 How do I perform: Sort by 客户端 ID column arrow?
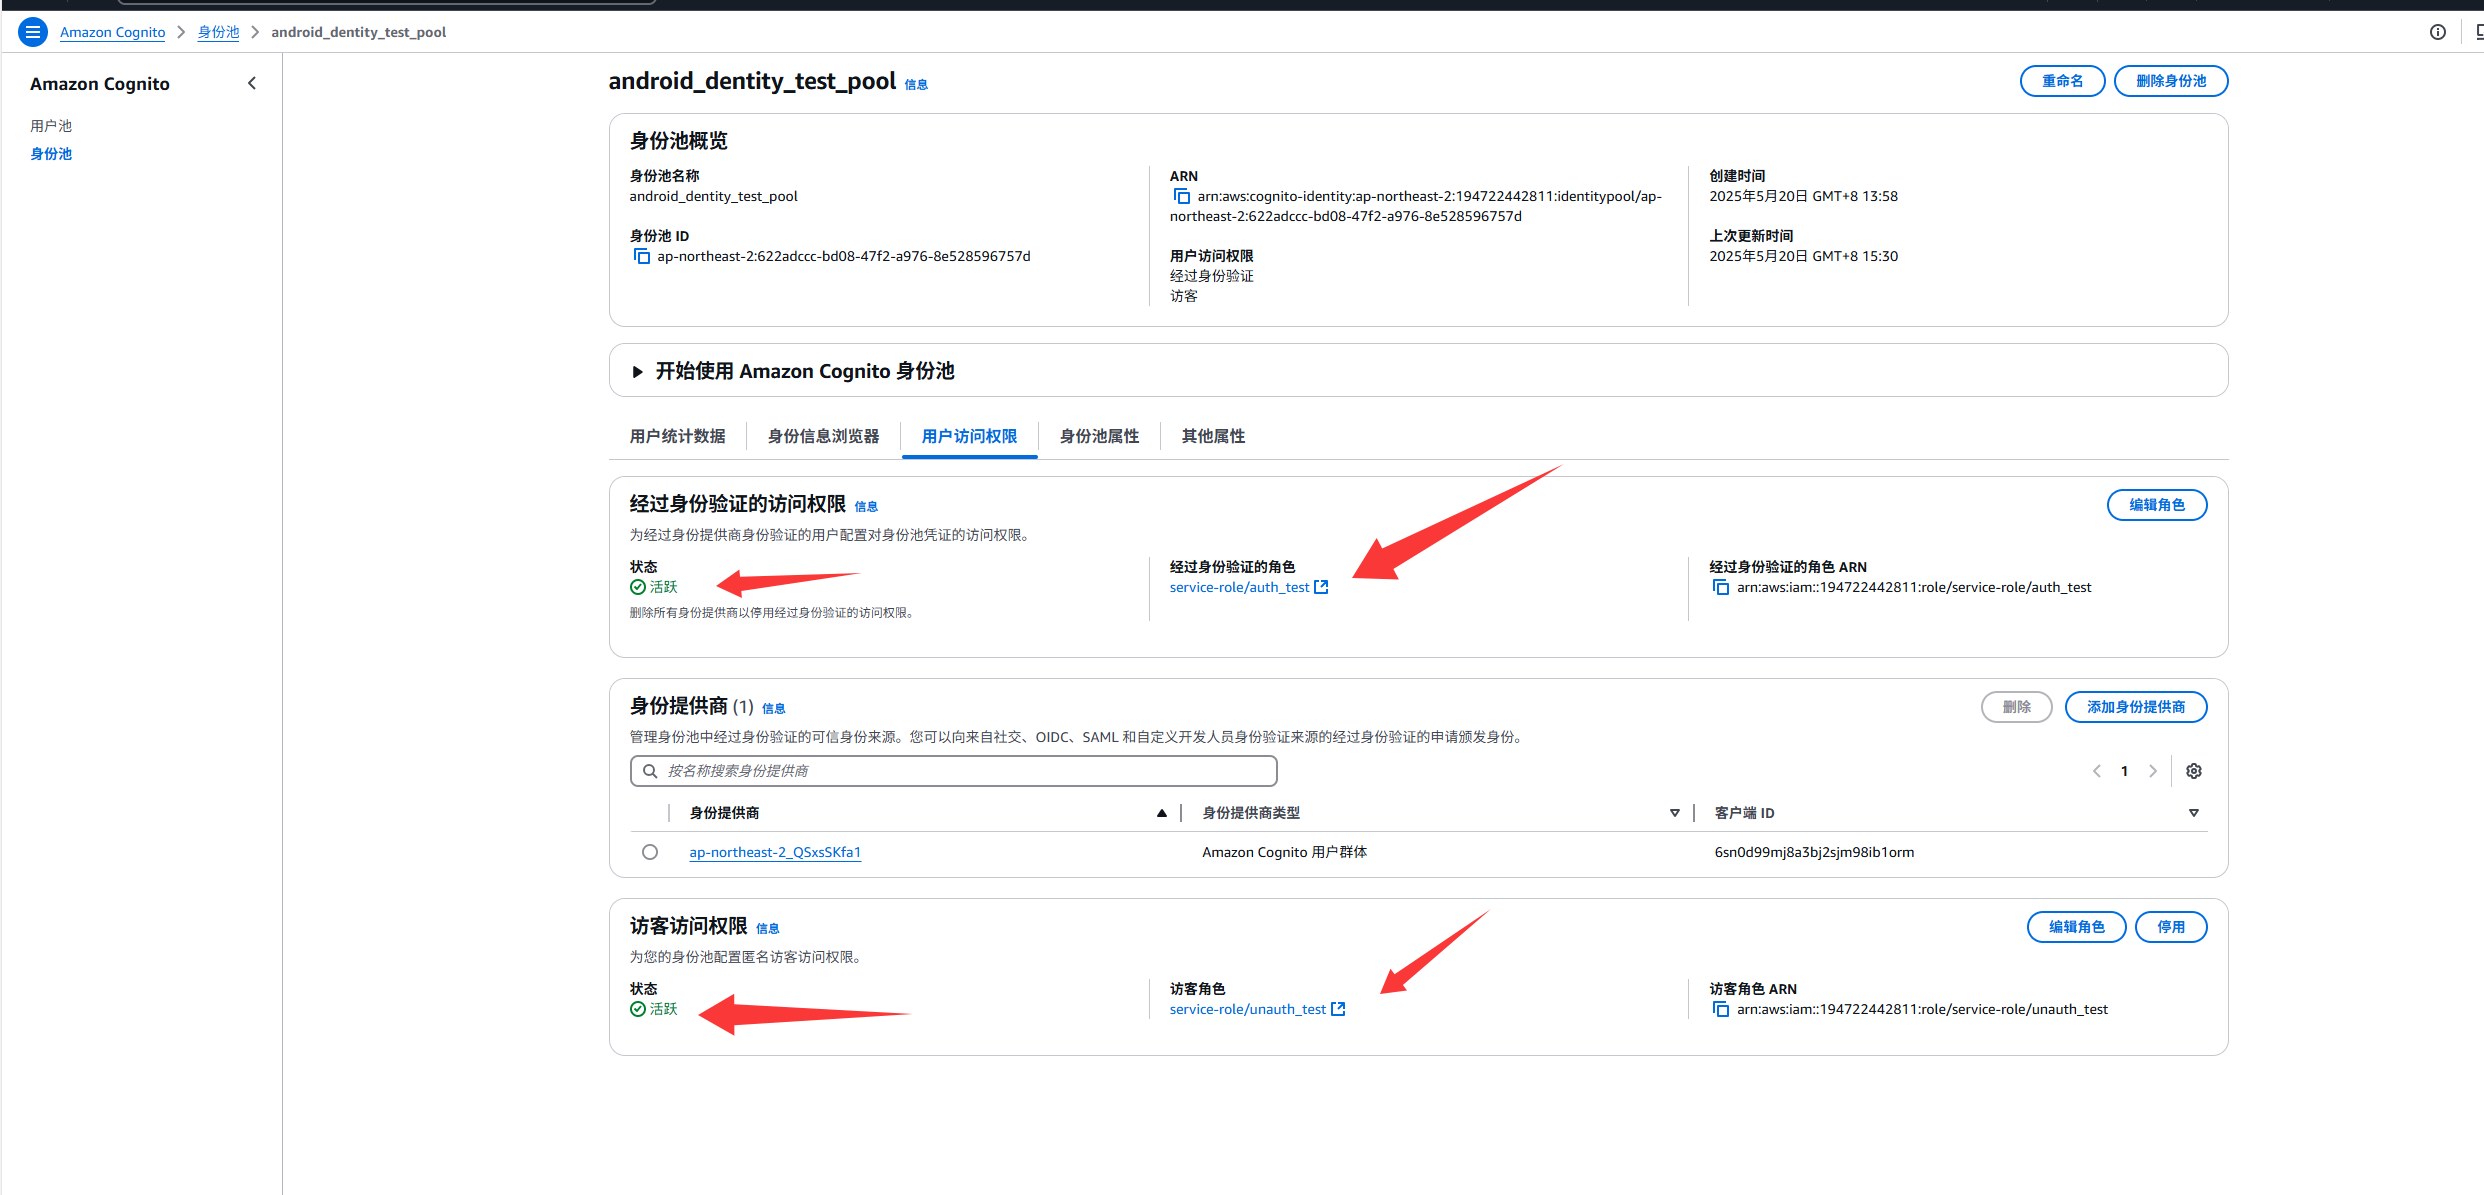(2194, 813)
